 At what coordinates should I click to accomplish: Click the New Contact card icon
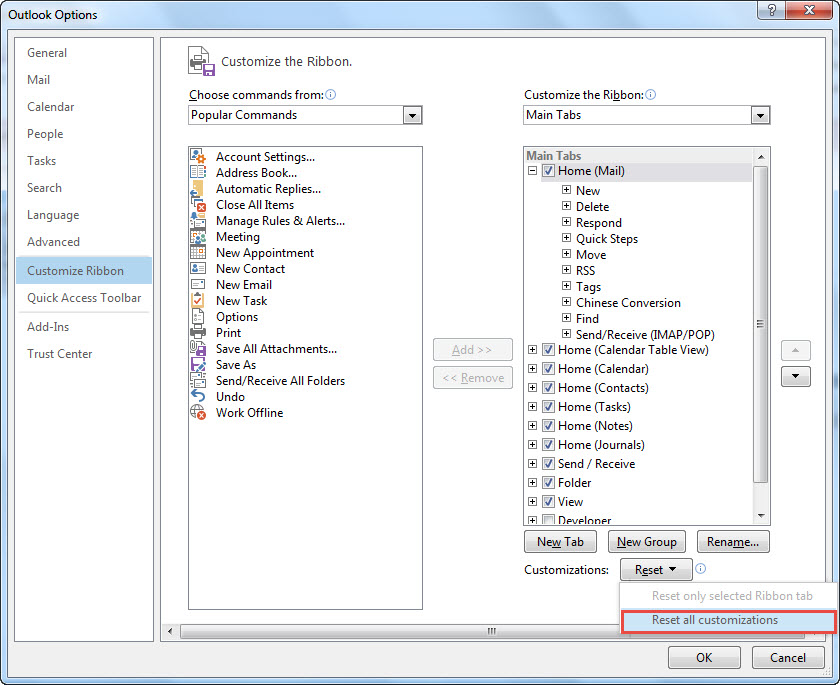198,268
